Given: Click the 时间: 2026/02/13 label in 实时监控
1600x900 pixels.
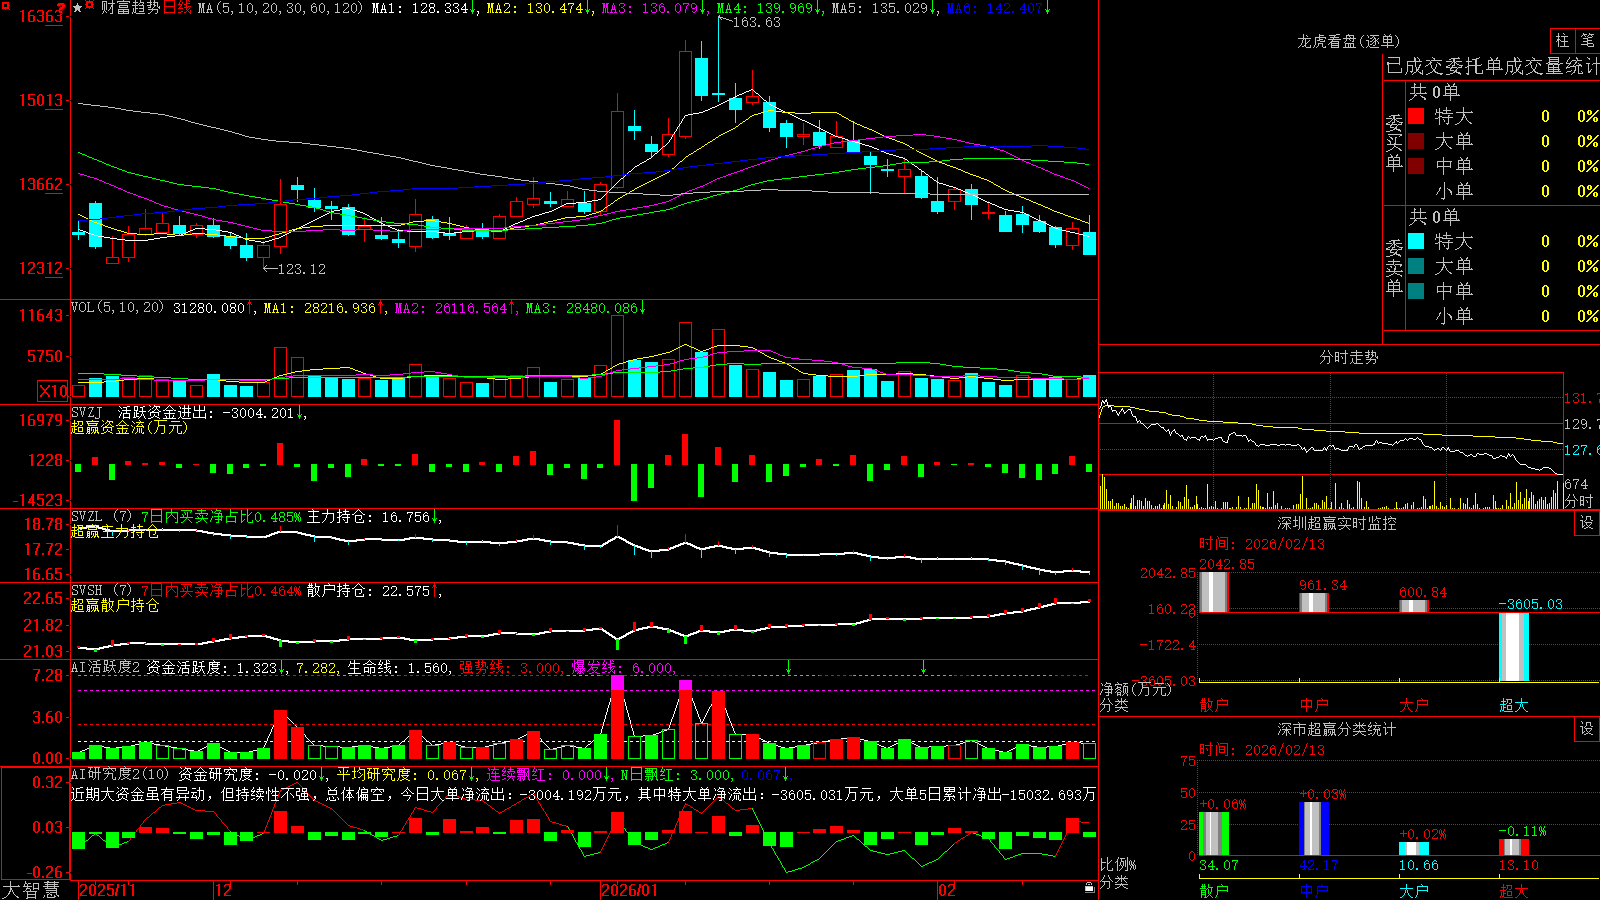Looking at the screenshot, I should click(x=1261, y=544).
